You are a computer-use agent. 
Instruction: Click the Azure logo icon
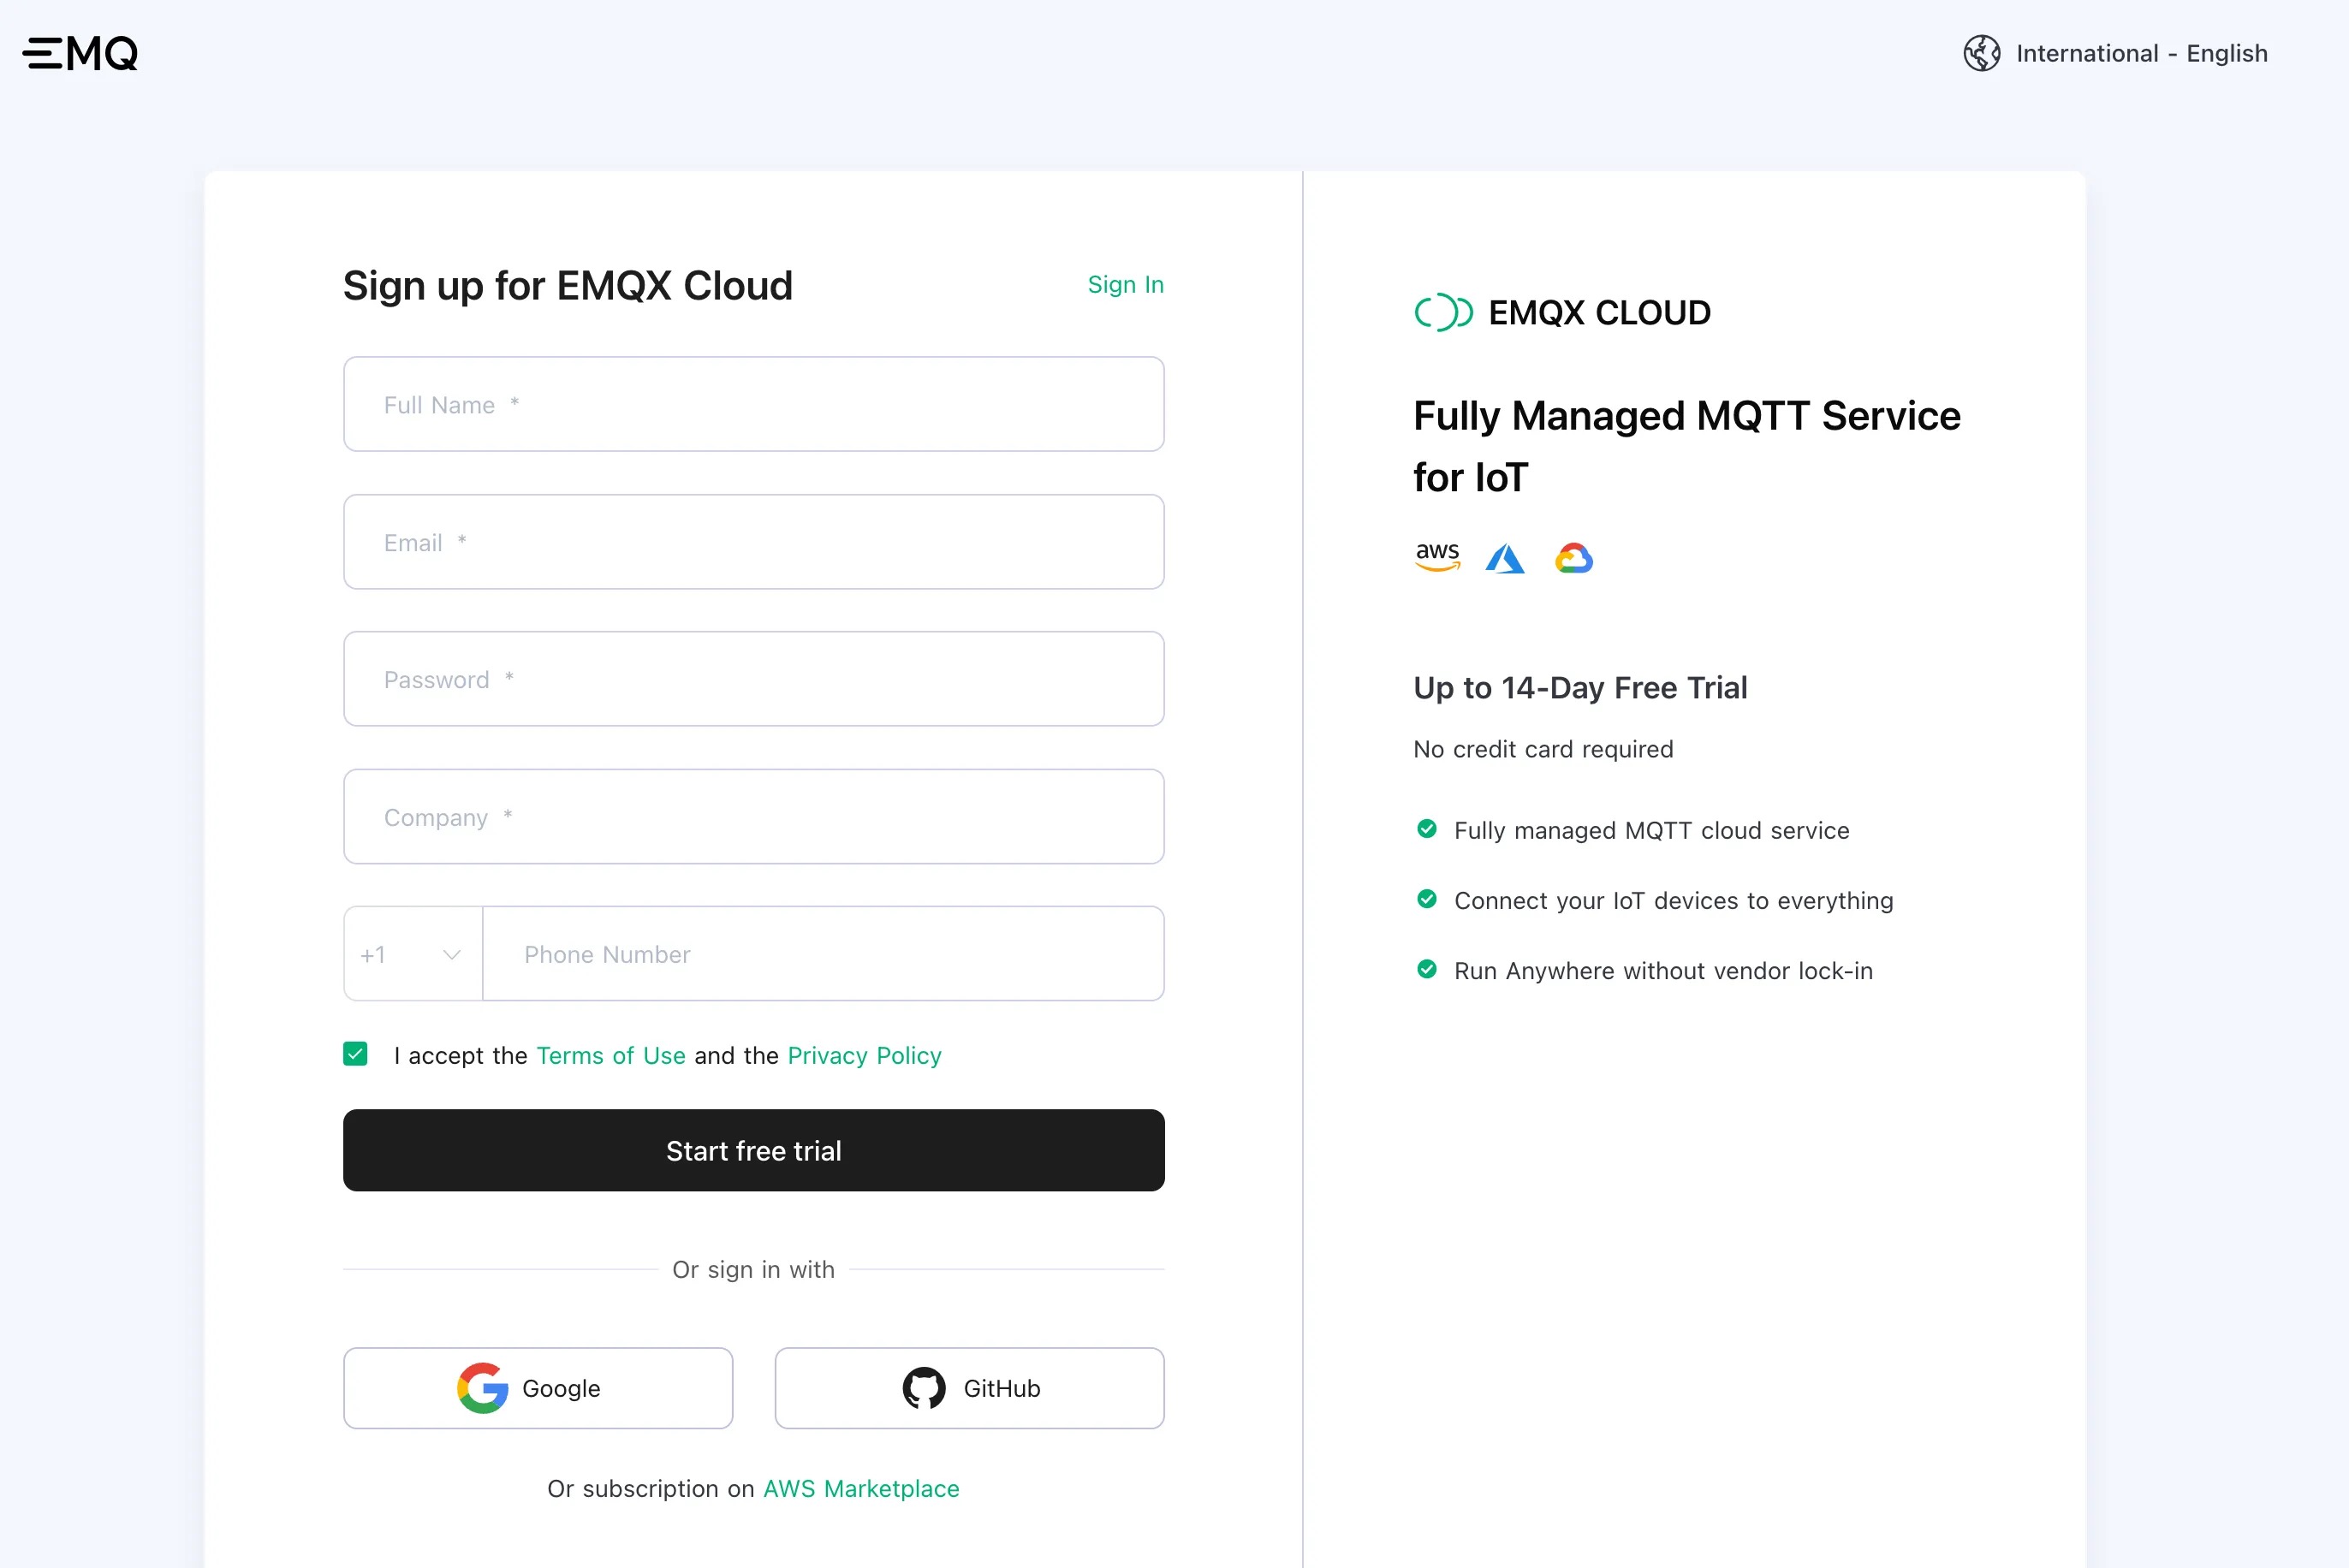[1505, 558]
